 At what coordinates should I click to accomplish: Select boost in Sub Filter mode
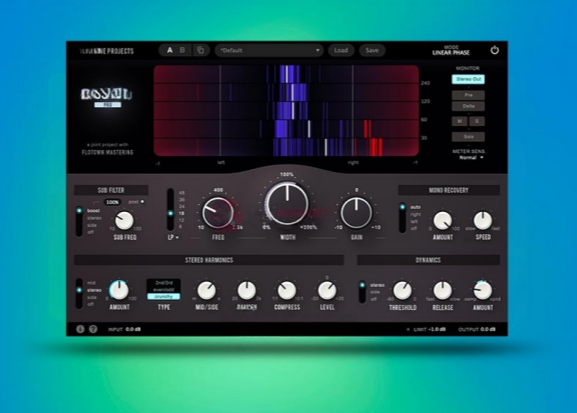(93, 211)
